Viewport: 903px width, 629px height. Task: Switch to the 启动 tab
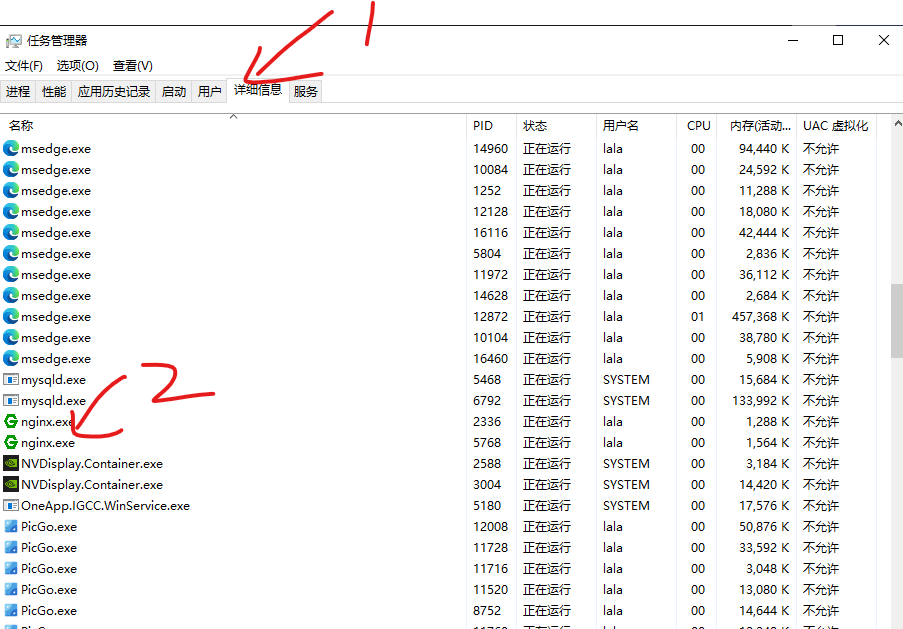173,92
